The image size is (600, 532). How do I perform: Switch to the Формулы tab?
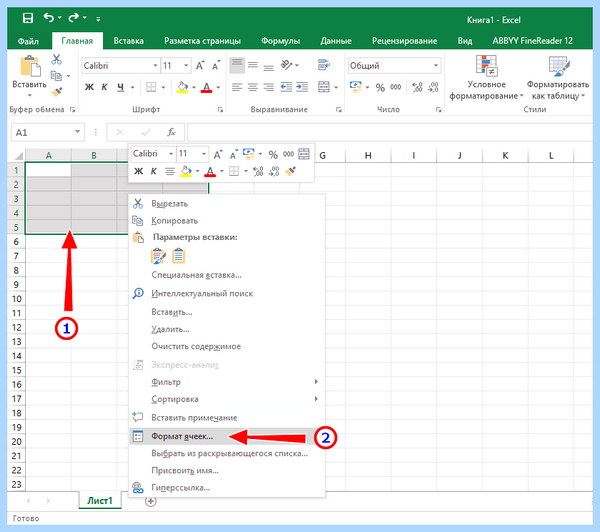click(x=280, y=41)
